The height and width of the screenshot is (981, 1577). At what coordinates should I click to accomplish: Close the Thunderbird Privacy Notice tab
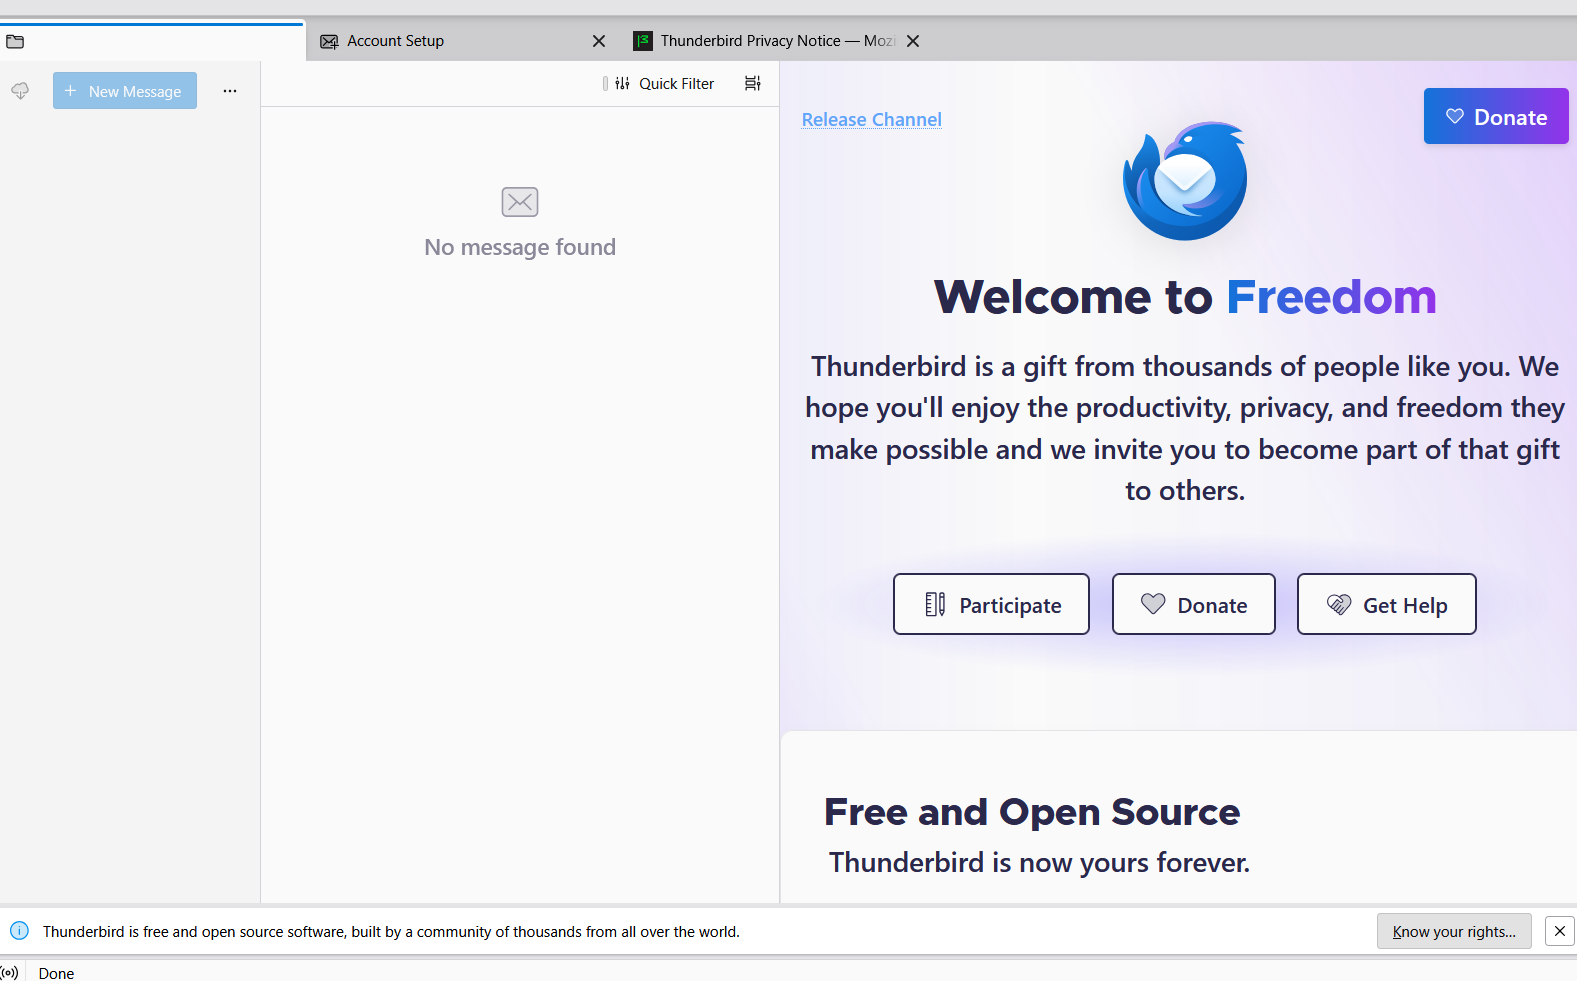(x=913, y=41)
